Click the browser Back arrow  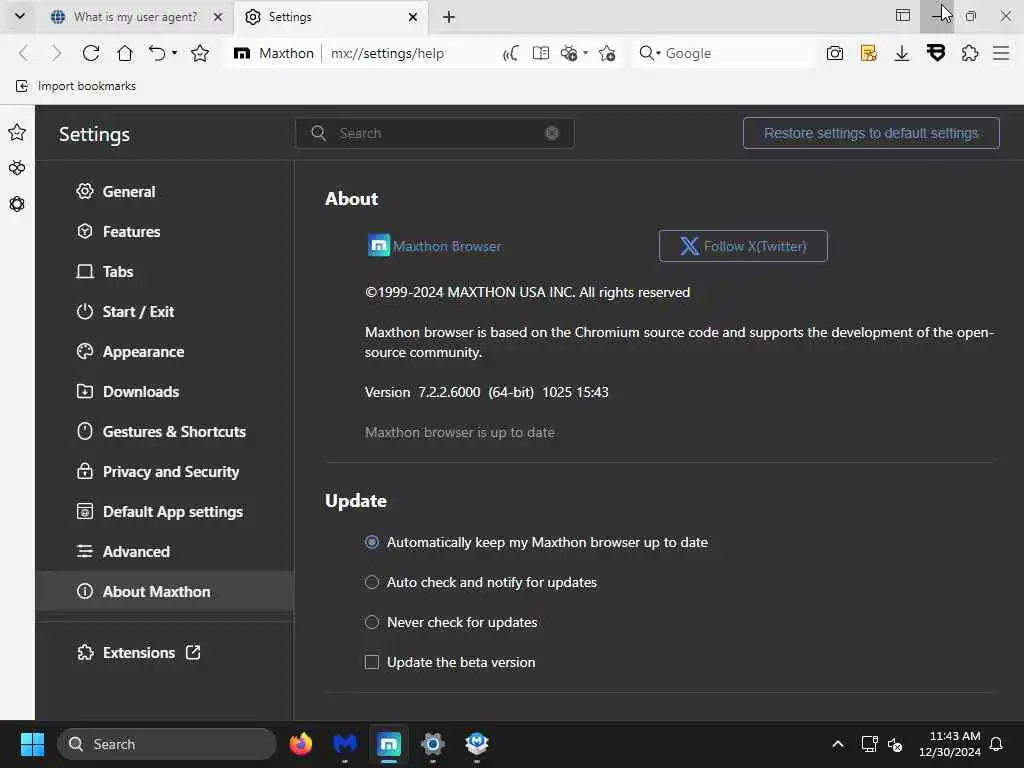[x=24, y=53]
